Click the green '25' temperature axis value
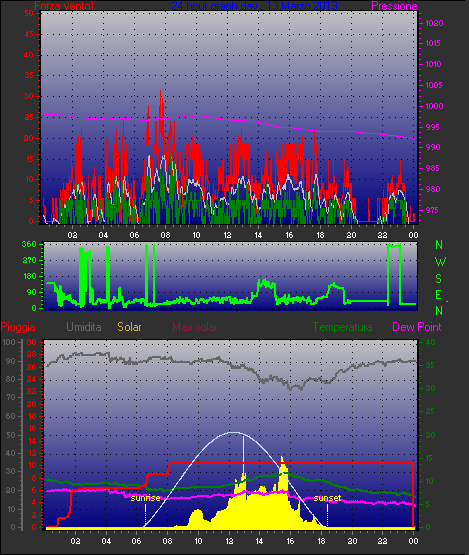469x555 pixels. point(430,411)
